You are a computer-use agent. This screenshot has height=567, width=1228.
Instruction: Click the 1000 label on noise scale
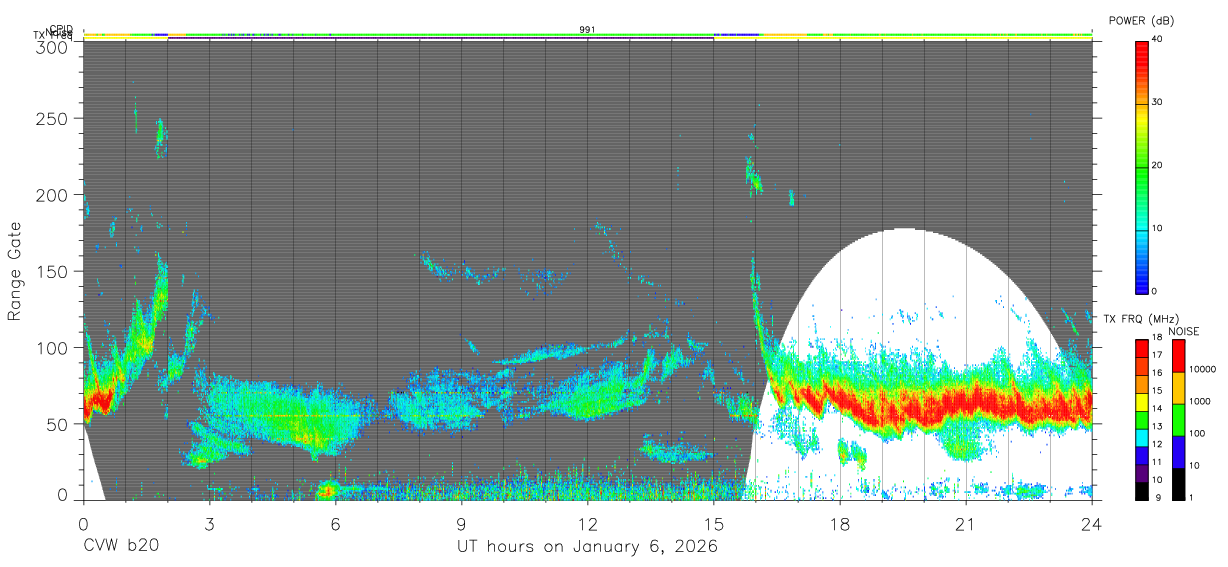tap(1199, 401)
